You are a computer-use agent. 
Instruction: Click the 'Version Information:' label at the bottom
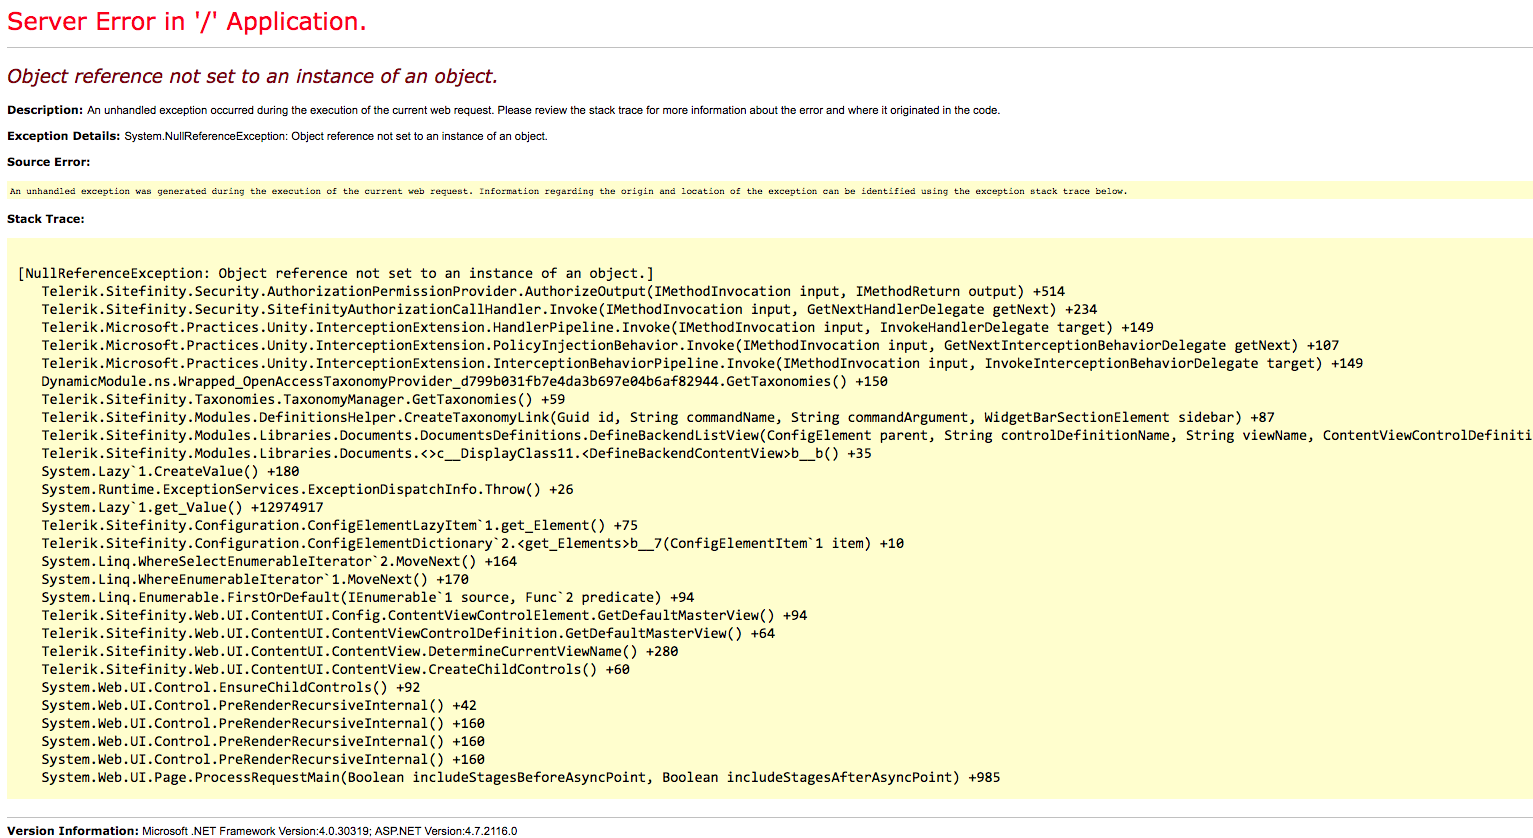pyautogui.click(x=73, y=830)
